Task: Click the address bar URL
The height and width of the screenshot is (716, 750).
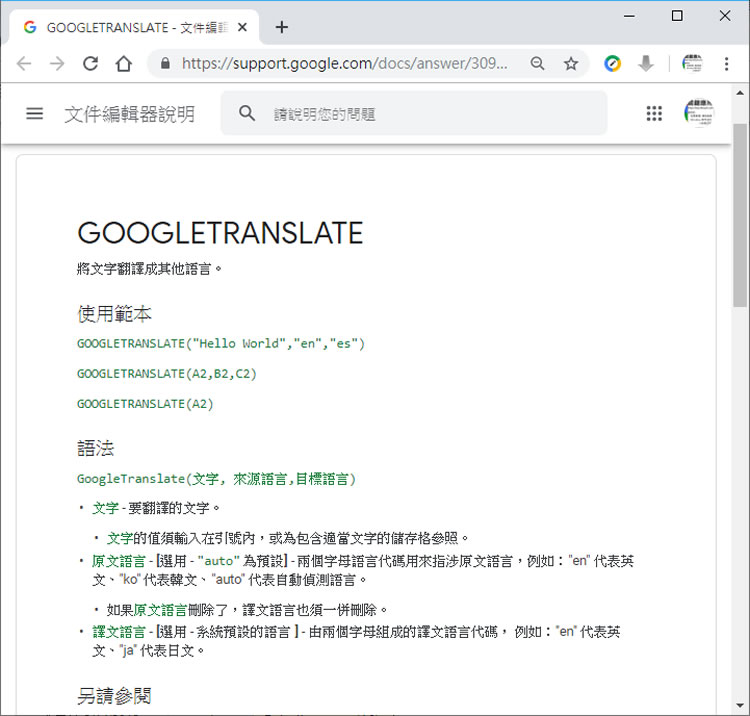Action: point(345,64)
